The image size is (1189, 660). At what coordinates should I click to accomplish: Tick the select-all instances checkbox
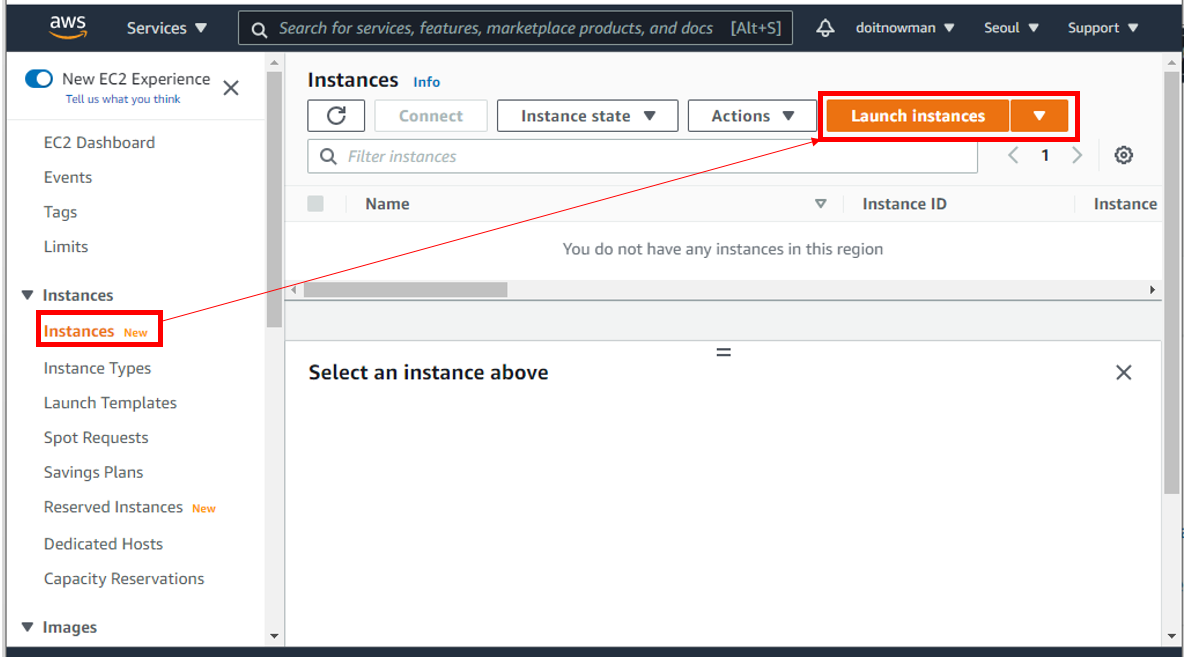coord(315,203)
